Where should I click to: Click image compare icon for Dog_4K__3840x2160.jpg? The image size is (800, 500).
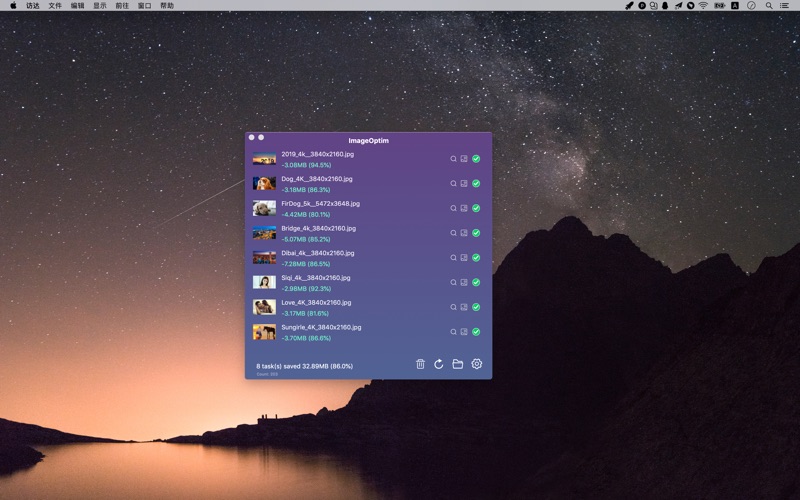(x=464, y=183)
